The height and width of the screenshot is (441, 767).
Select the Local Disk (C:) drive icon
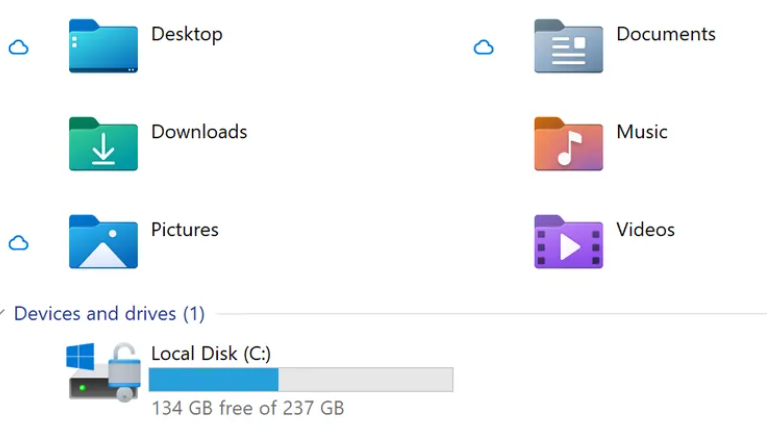pos(103,372)
